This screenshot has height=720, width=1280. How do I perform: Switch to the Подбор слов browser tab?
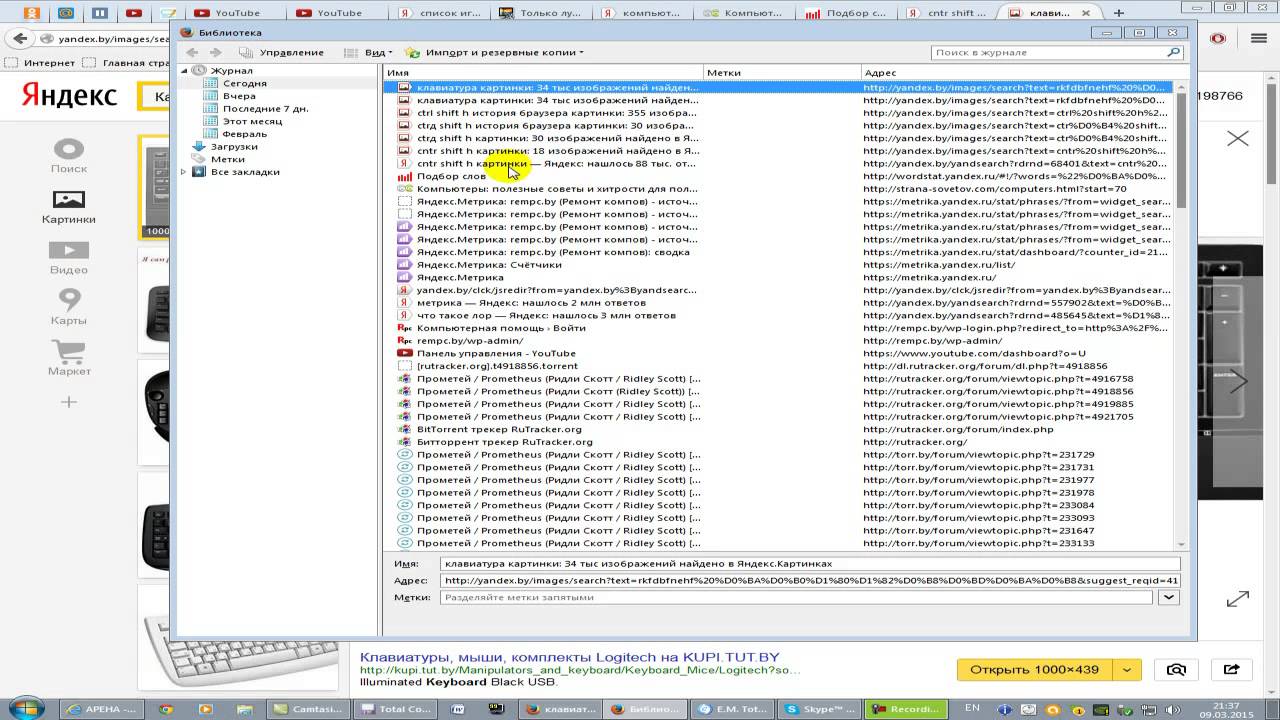845,13
